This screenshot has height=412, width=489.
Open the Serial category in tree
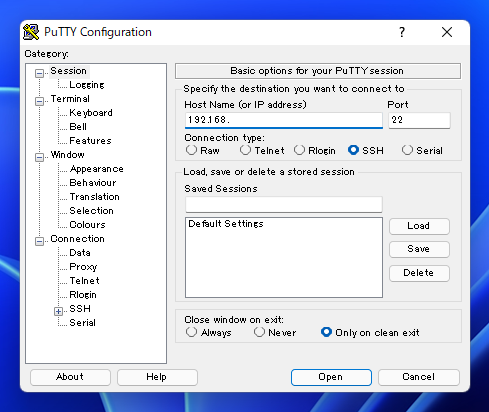82,323
